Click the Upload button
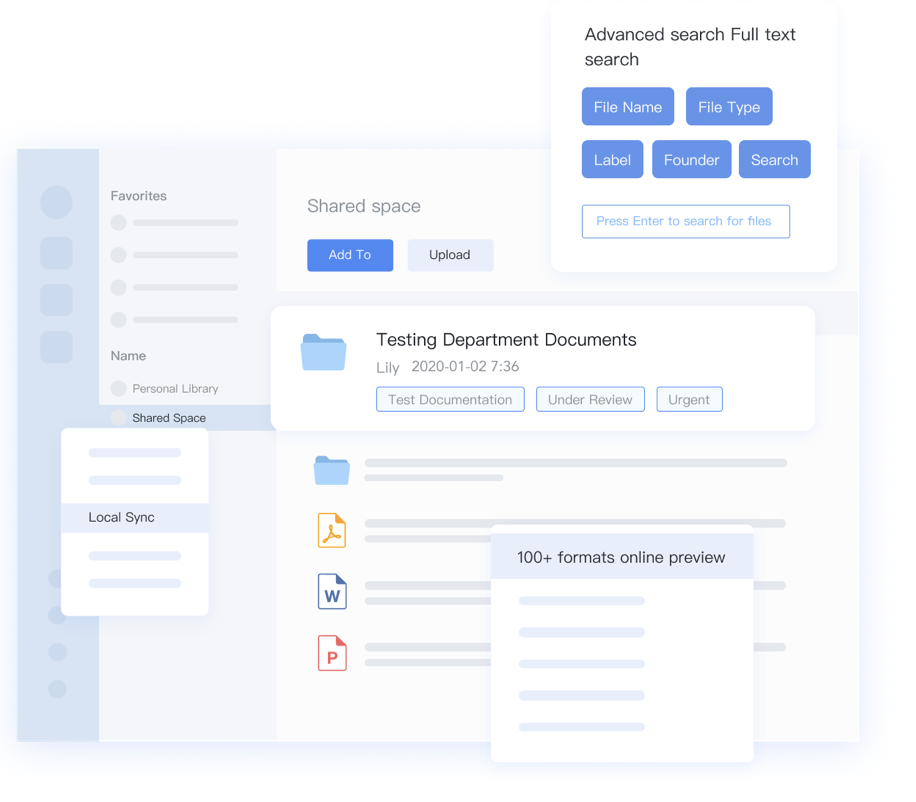Image resolution: width=916 pixels, height=802 pixels. [450, 255]
